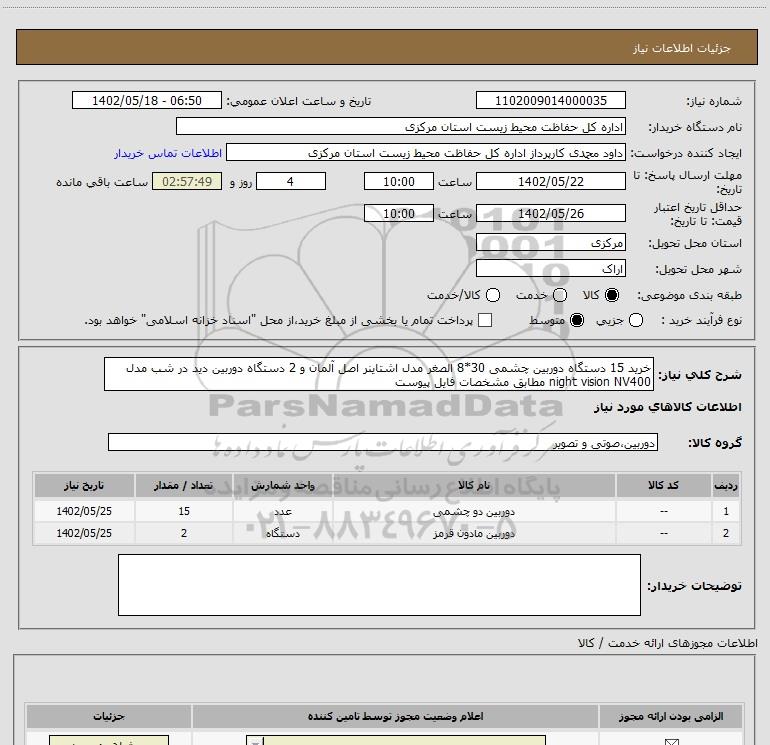The width and height of the screenshot is (770, 745).
Task: Select item row دوربین دو چشمی
Action: click(x=386, y=511)
